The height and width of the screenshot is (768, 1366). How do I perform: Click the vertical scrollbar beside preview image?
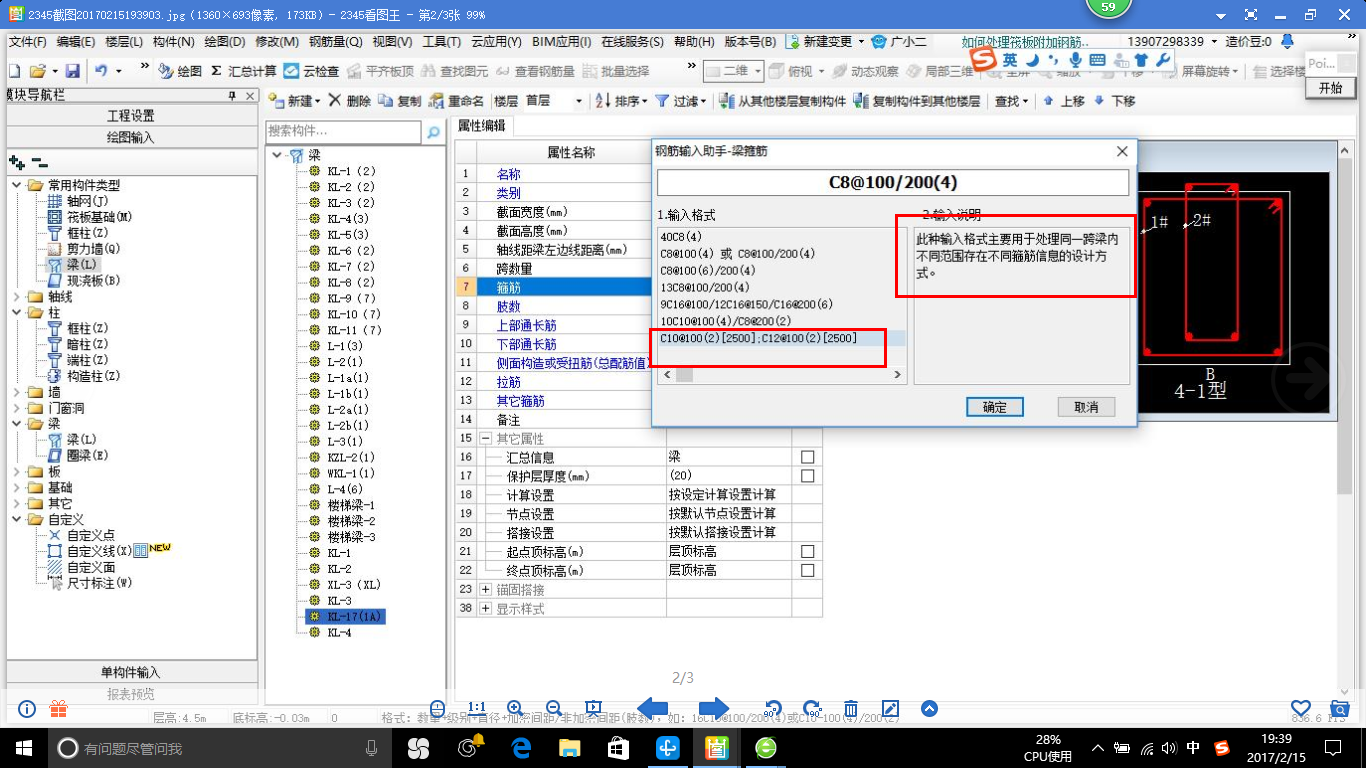[1345, 324]
